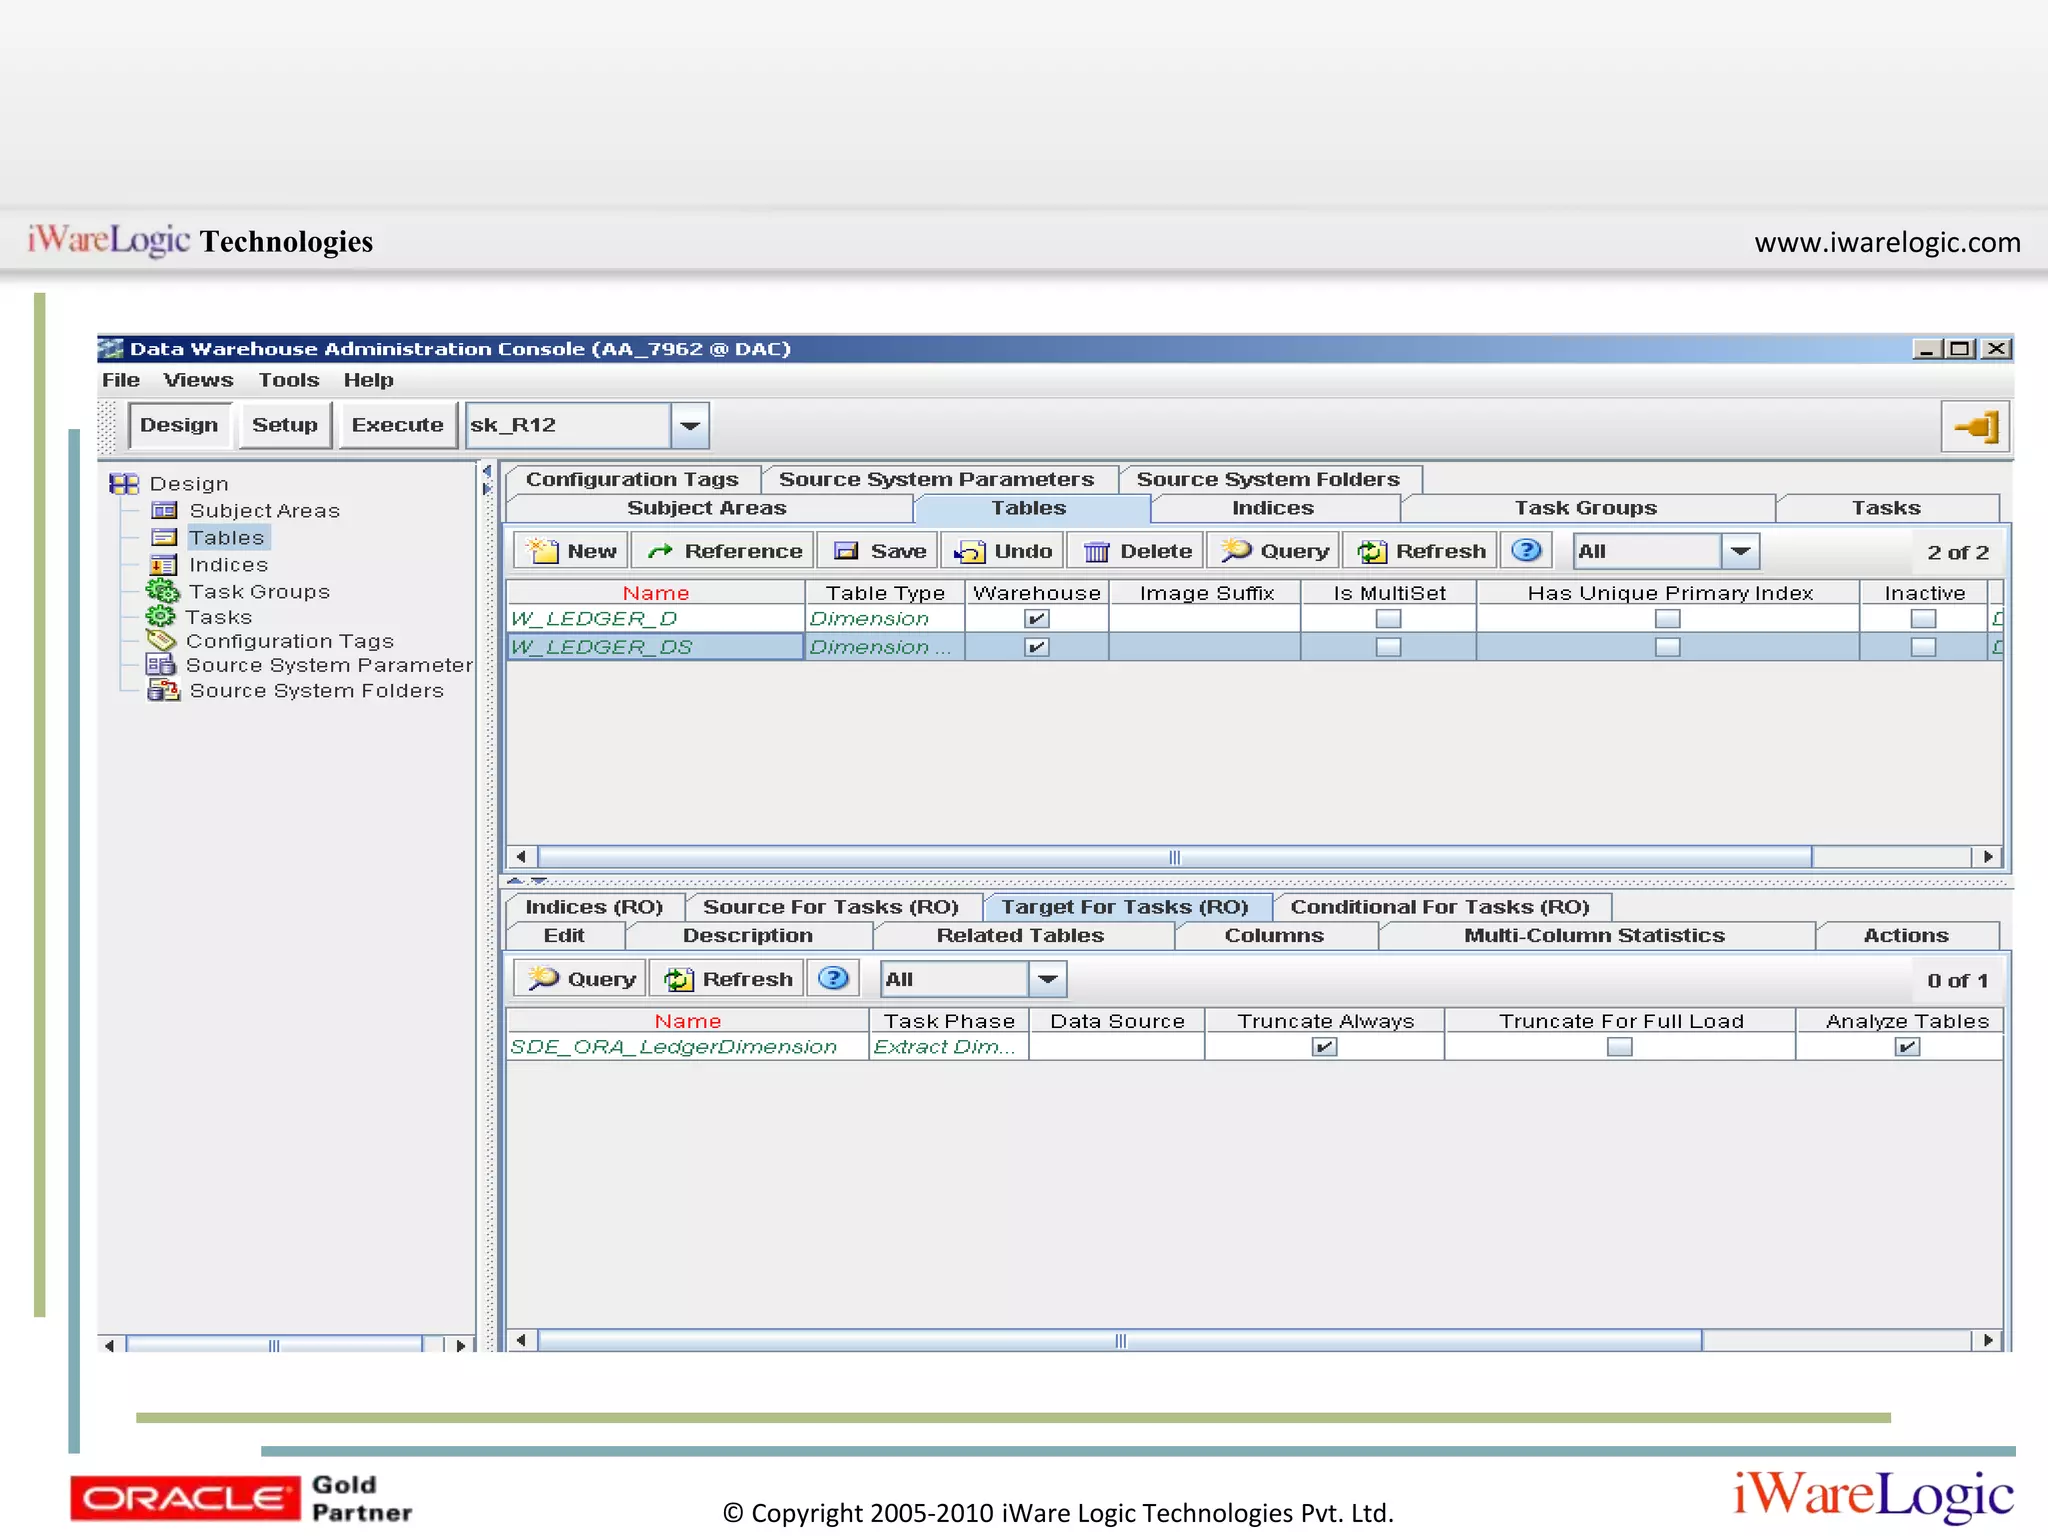Click the upper Query toolbar icon

point(1237,550)
